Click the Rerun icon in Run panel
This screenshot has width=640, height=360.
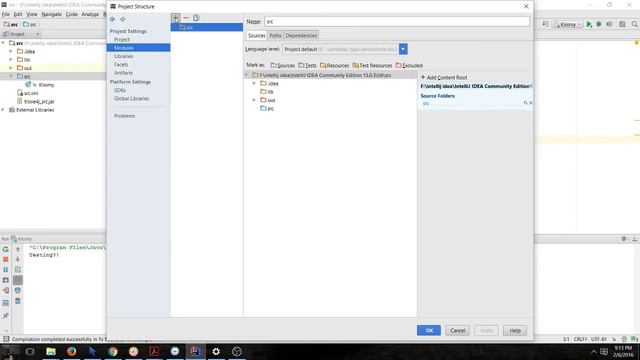(6, 249)
